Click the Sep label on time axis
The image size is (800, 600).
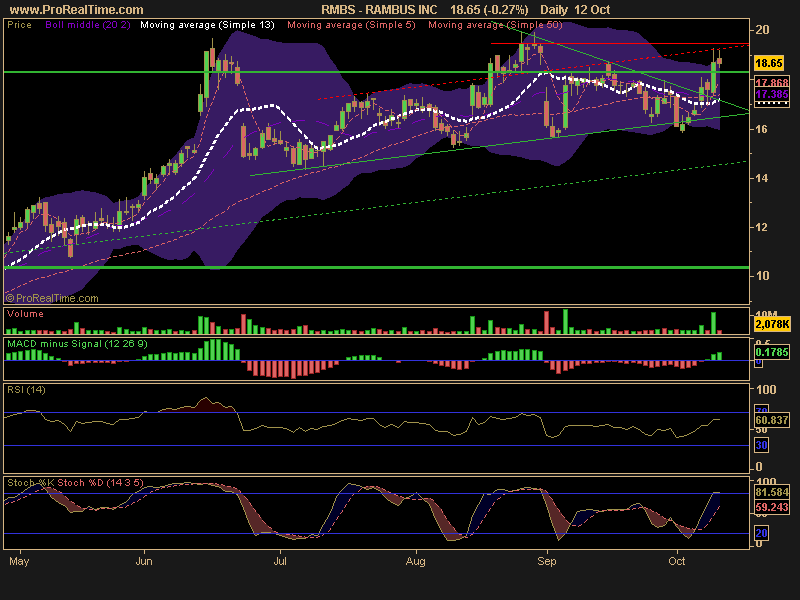coord(546,562)
